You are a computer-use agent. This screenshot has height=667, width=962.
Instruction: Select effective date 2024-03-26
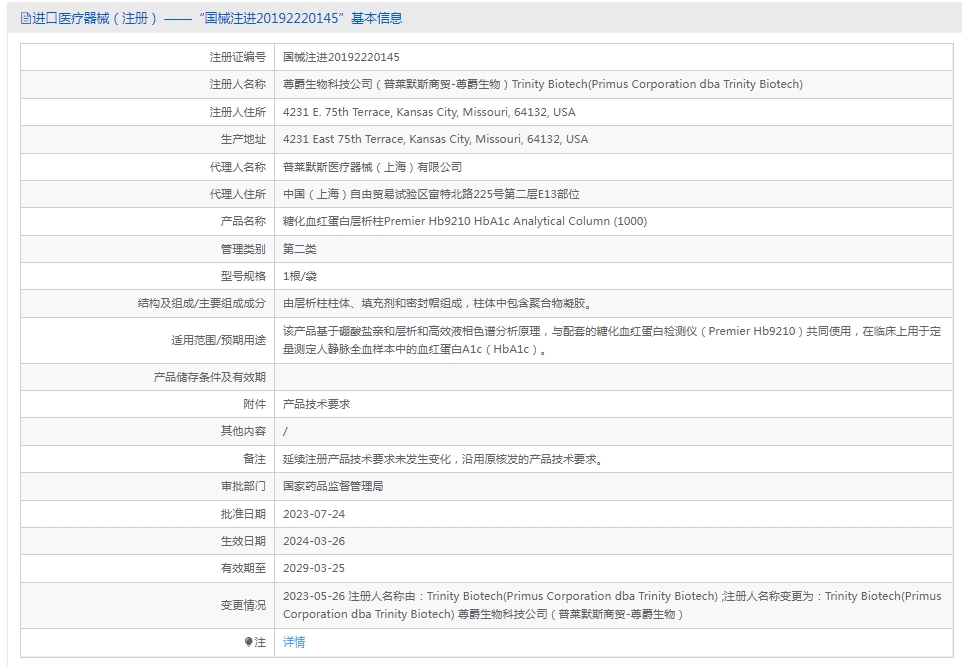click(314, 541)
